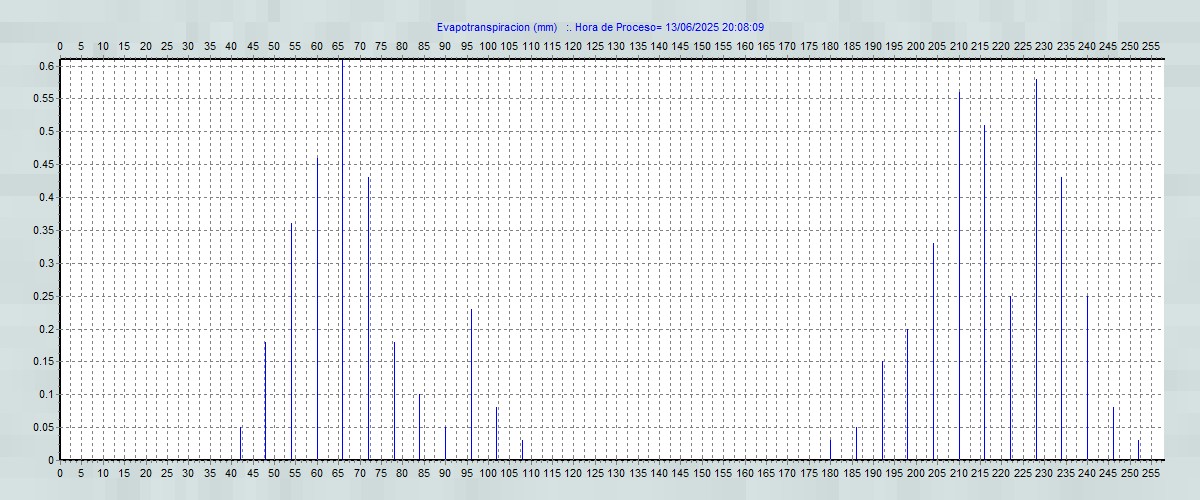
Task: Select the 230 label on the top axis
Action: (x=1044, y=47)
